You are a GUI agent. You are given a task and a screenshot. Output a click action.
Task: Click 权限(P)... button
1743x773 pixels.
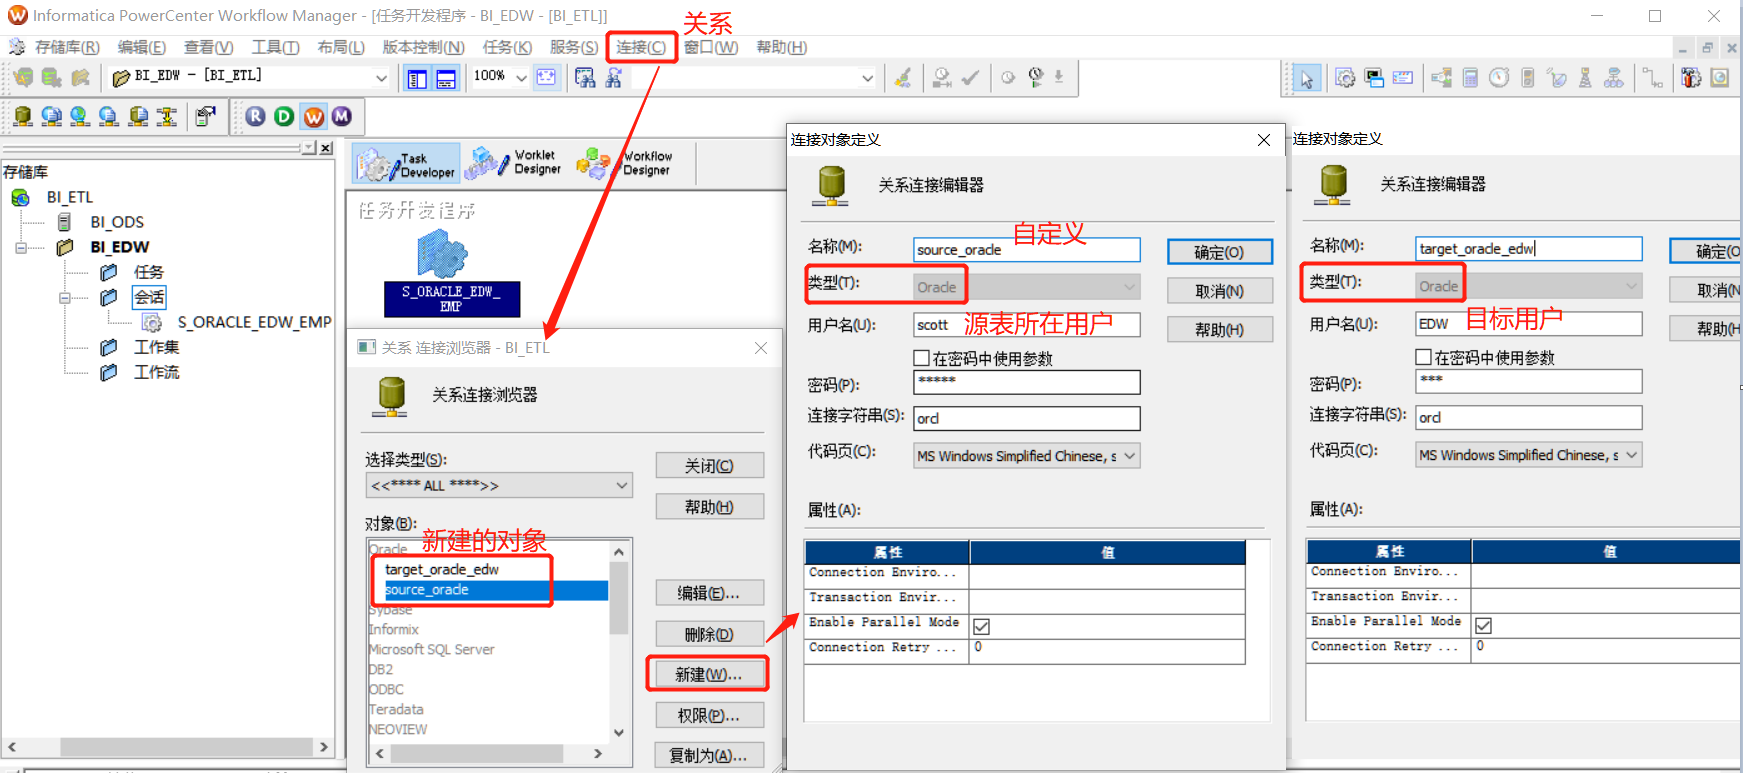pyautogui.click(x=709, y=715)
